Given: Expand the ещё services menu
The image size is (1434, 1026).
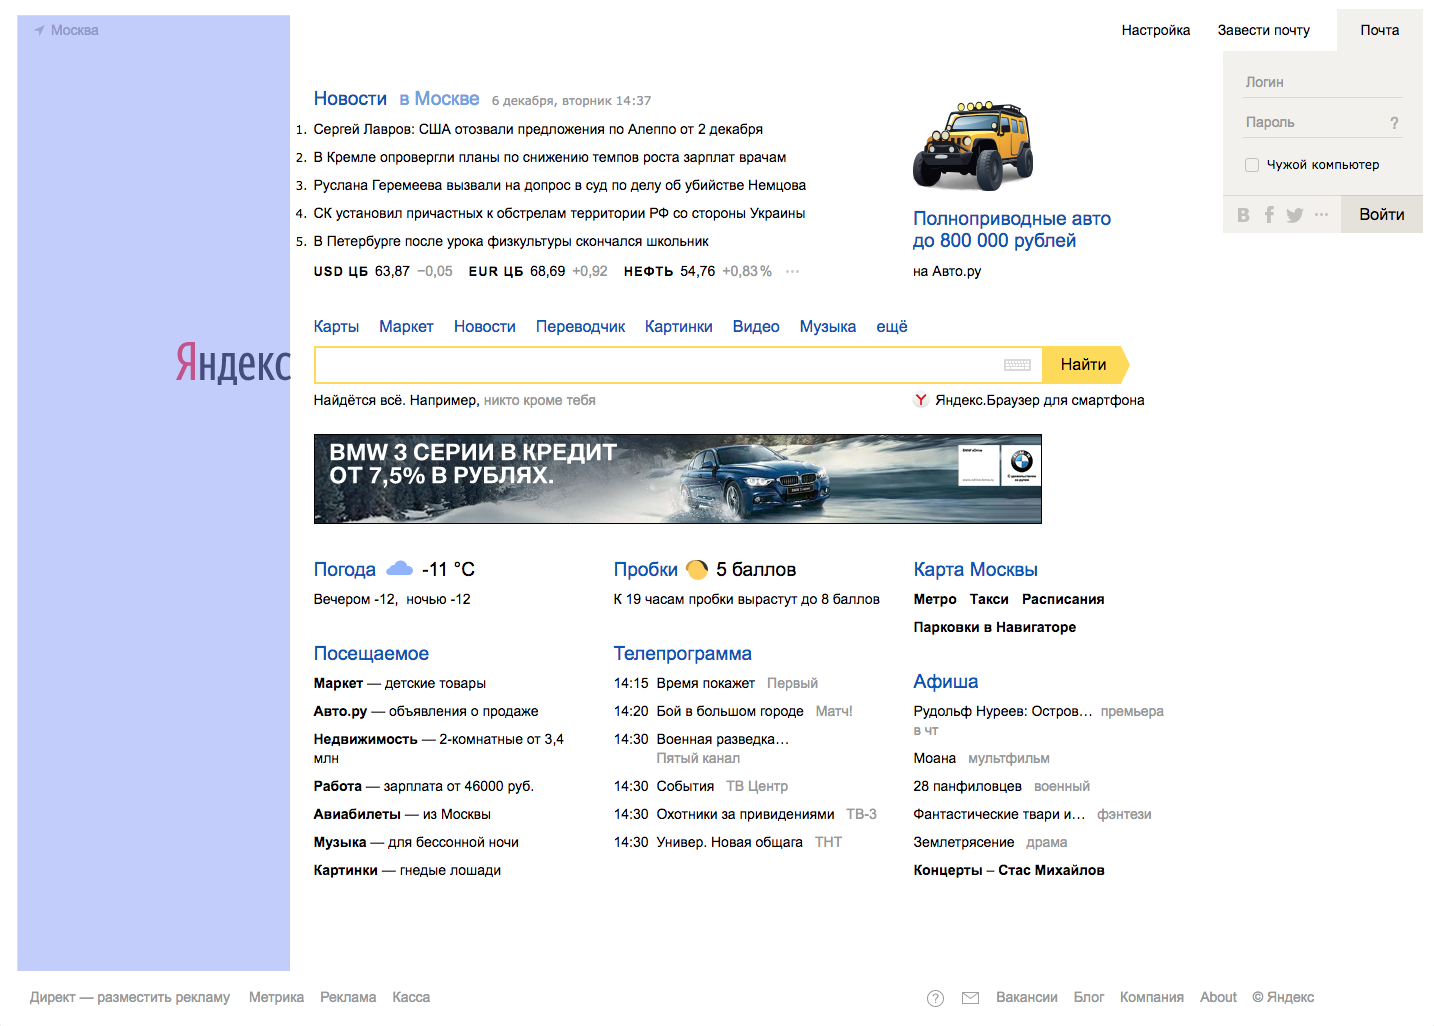Looking at the screenshot, I should (x=891, y=327).
